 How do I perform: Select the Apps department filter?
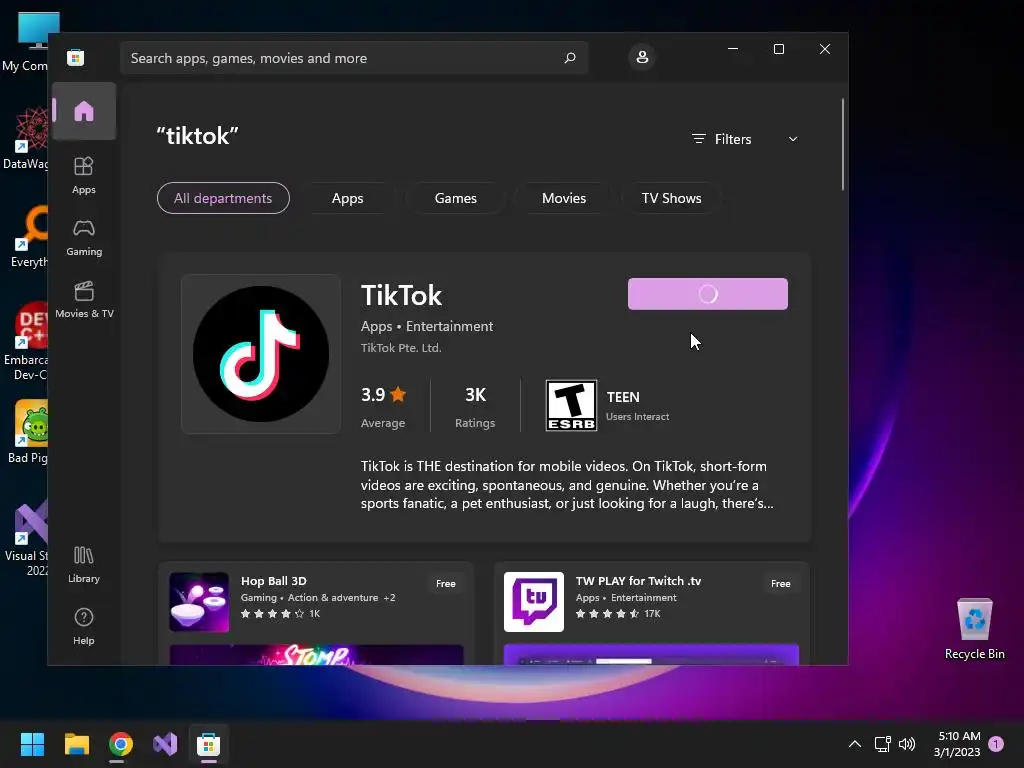click(x=347, y=198)
